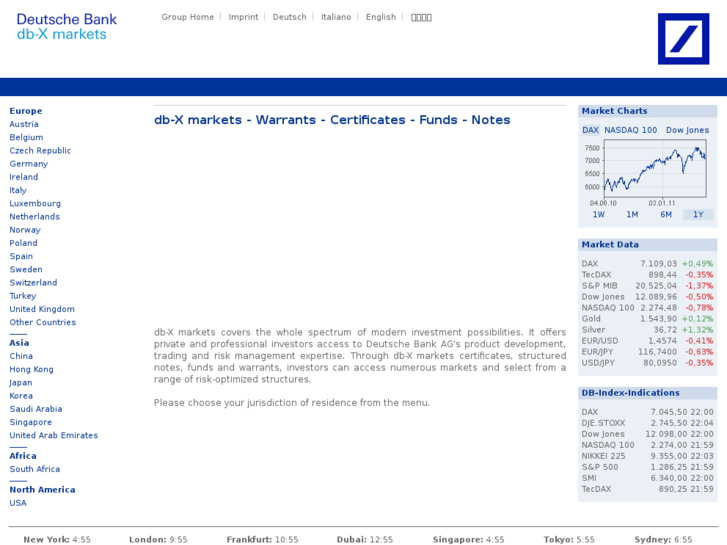Screen dimensions: 727x545
Task: Open USA under North America
Action: [18, 503]
